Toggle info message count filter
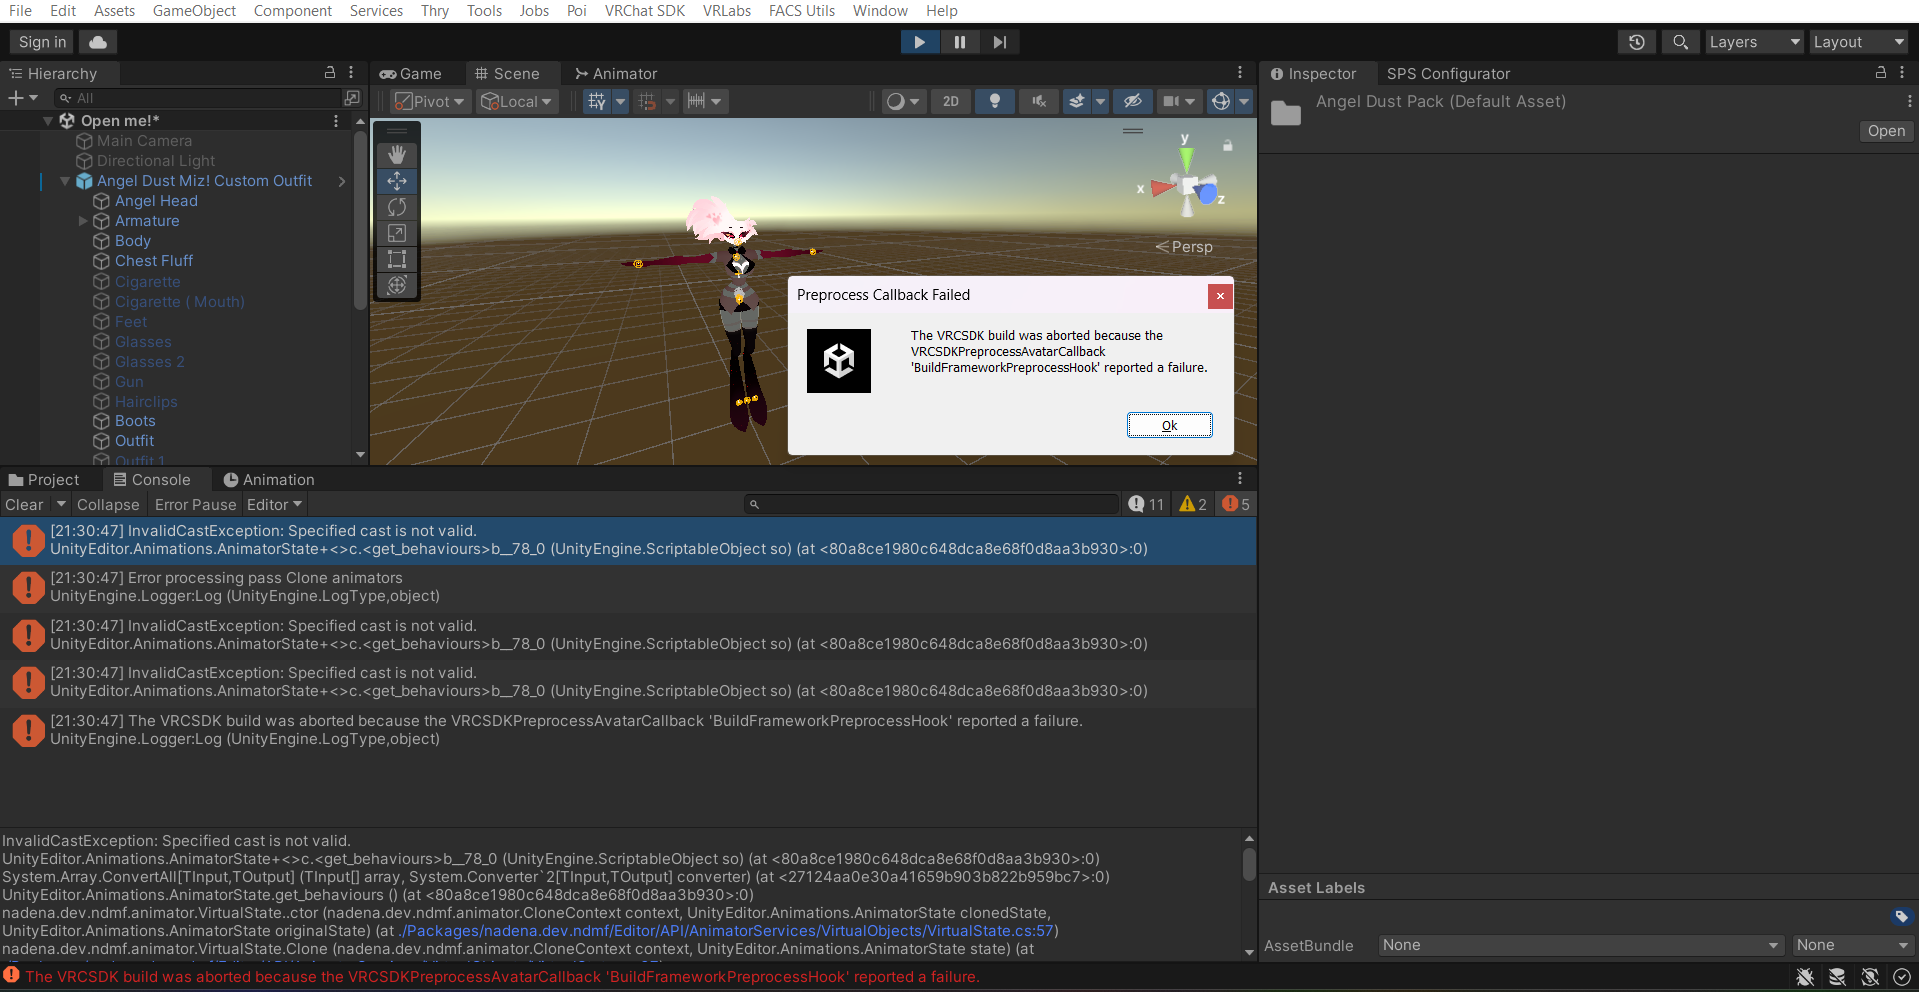The height and width of the screenshot is (992, 1919). (x=1146, y=504)
